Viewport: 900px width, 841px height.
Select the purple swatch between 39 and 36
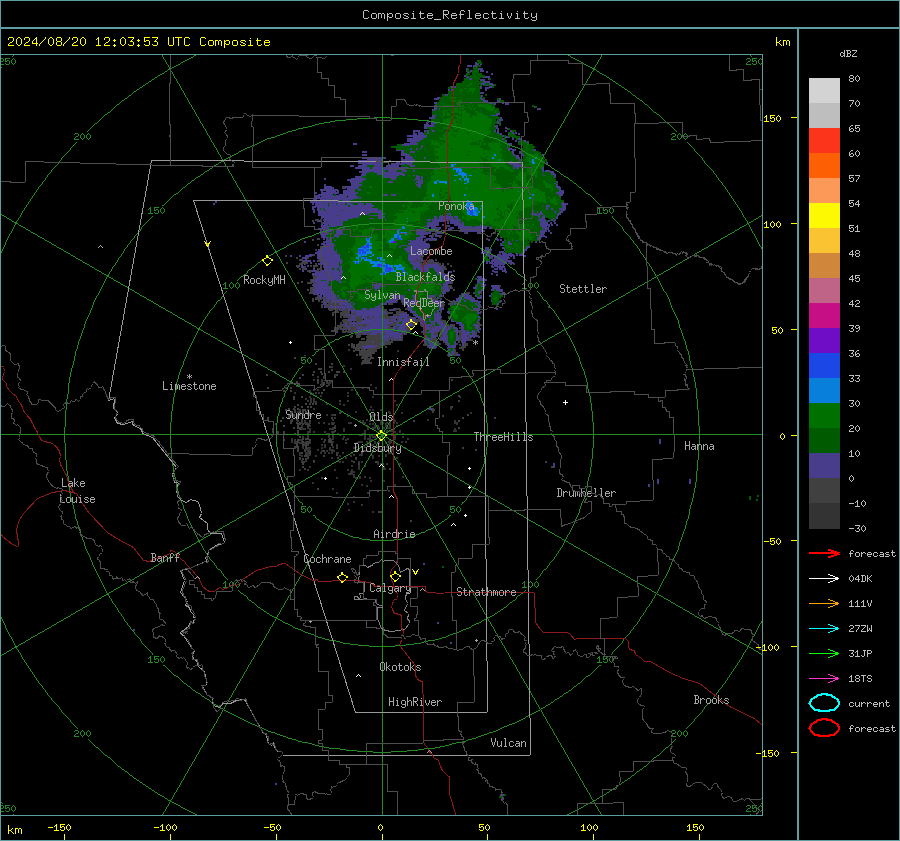pyautogui.click(x=824, y=340)
